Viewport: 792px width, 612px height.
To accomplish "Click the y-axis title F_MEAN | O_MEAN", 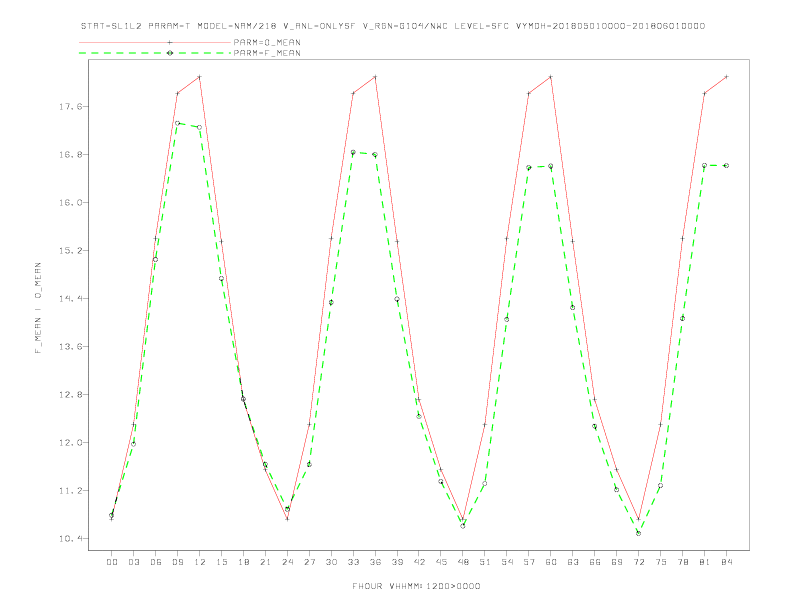I will tap(38, 308).
